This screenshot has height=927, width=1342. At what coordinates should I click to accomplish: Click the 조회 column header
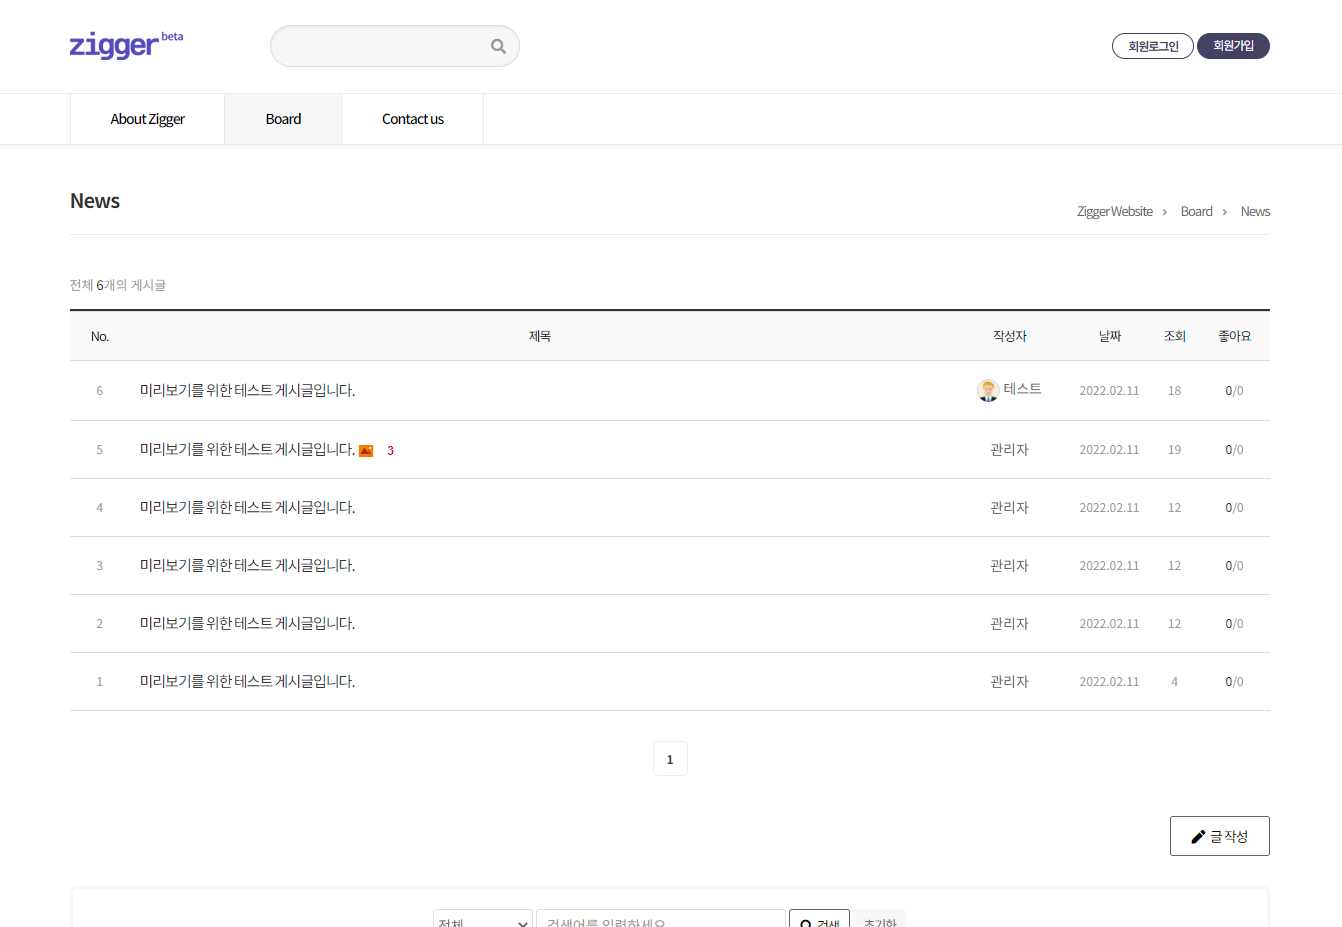point(1174,337)
